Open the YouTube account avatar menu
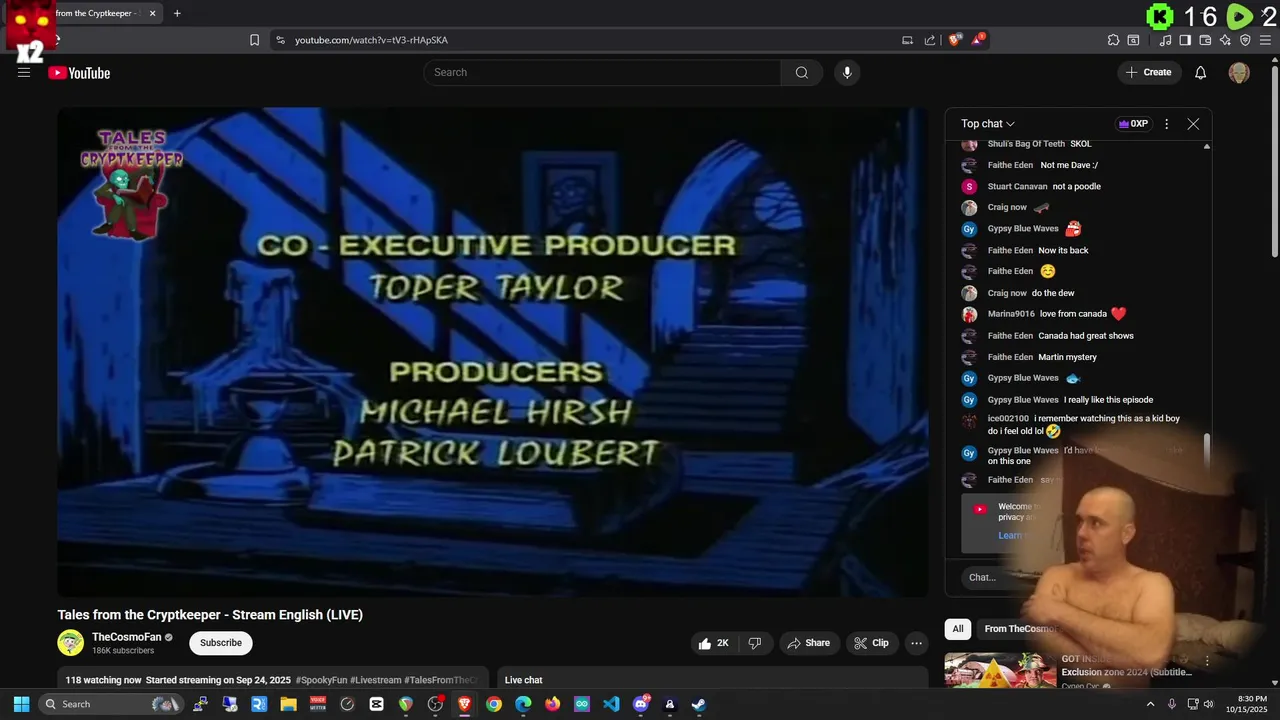 [x=1239, y=72]
